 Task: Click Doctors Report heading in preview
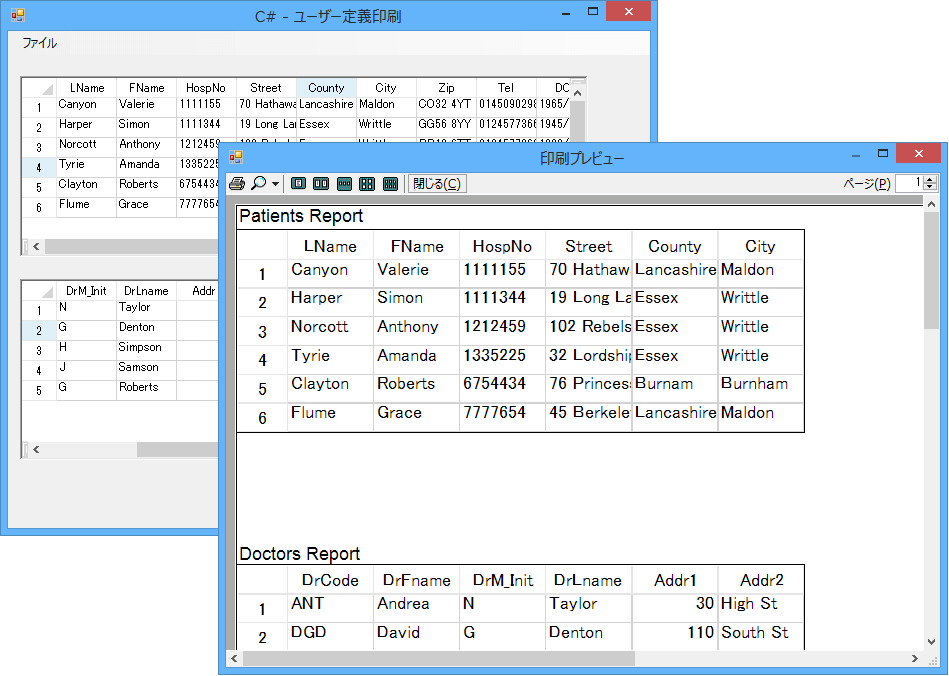(x=300, y=554)
